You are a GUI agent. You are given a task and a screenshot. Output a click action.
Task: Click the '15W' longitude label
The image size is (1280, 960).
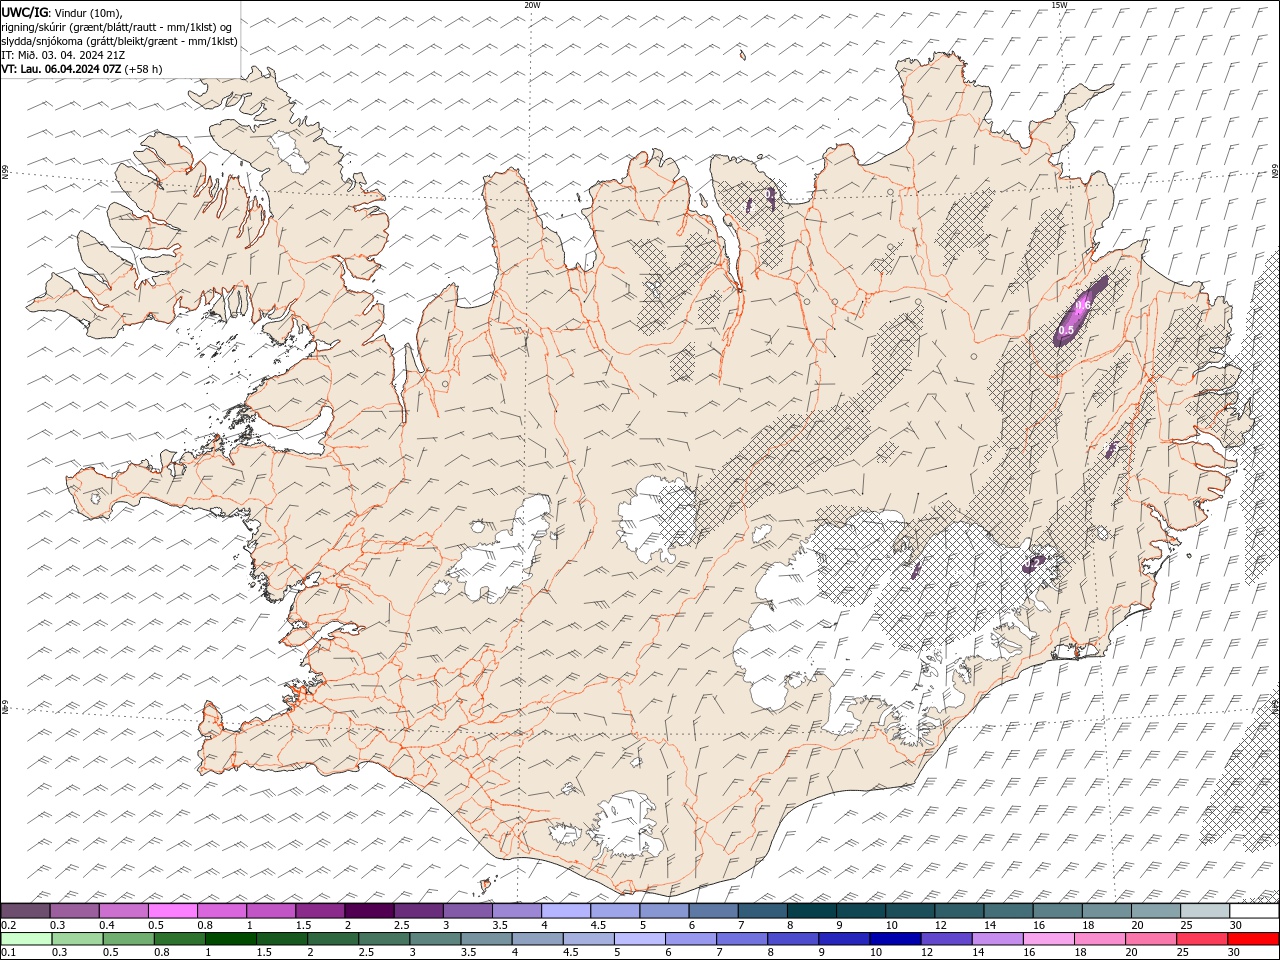click(x=1059, y=5)
